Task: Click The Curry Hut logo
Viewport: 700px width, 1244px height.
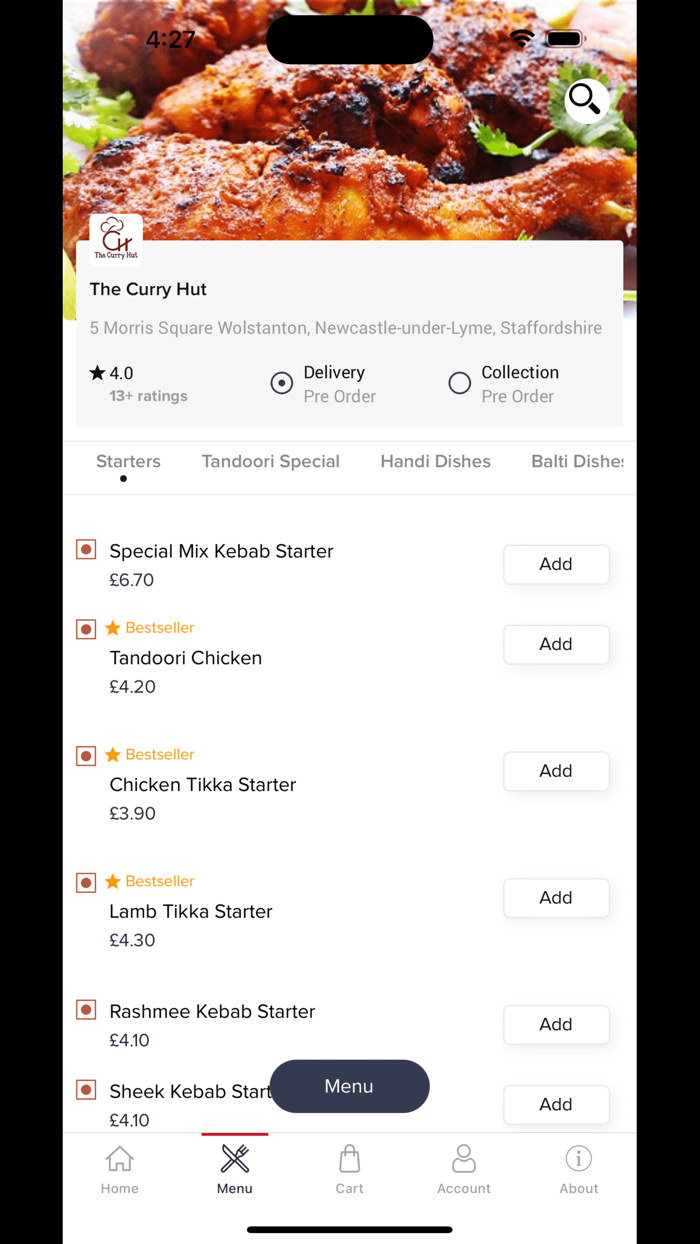Action: (x=115, y=238)
